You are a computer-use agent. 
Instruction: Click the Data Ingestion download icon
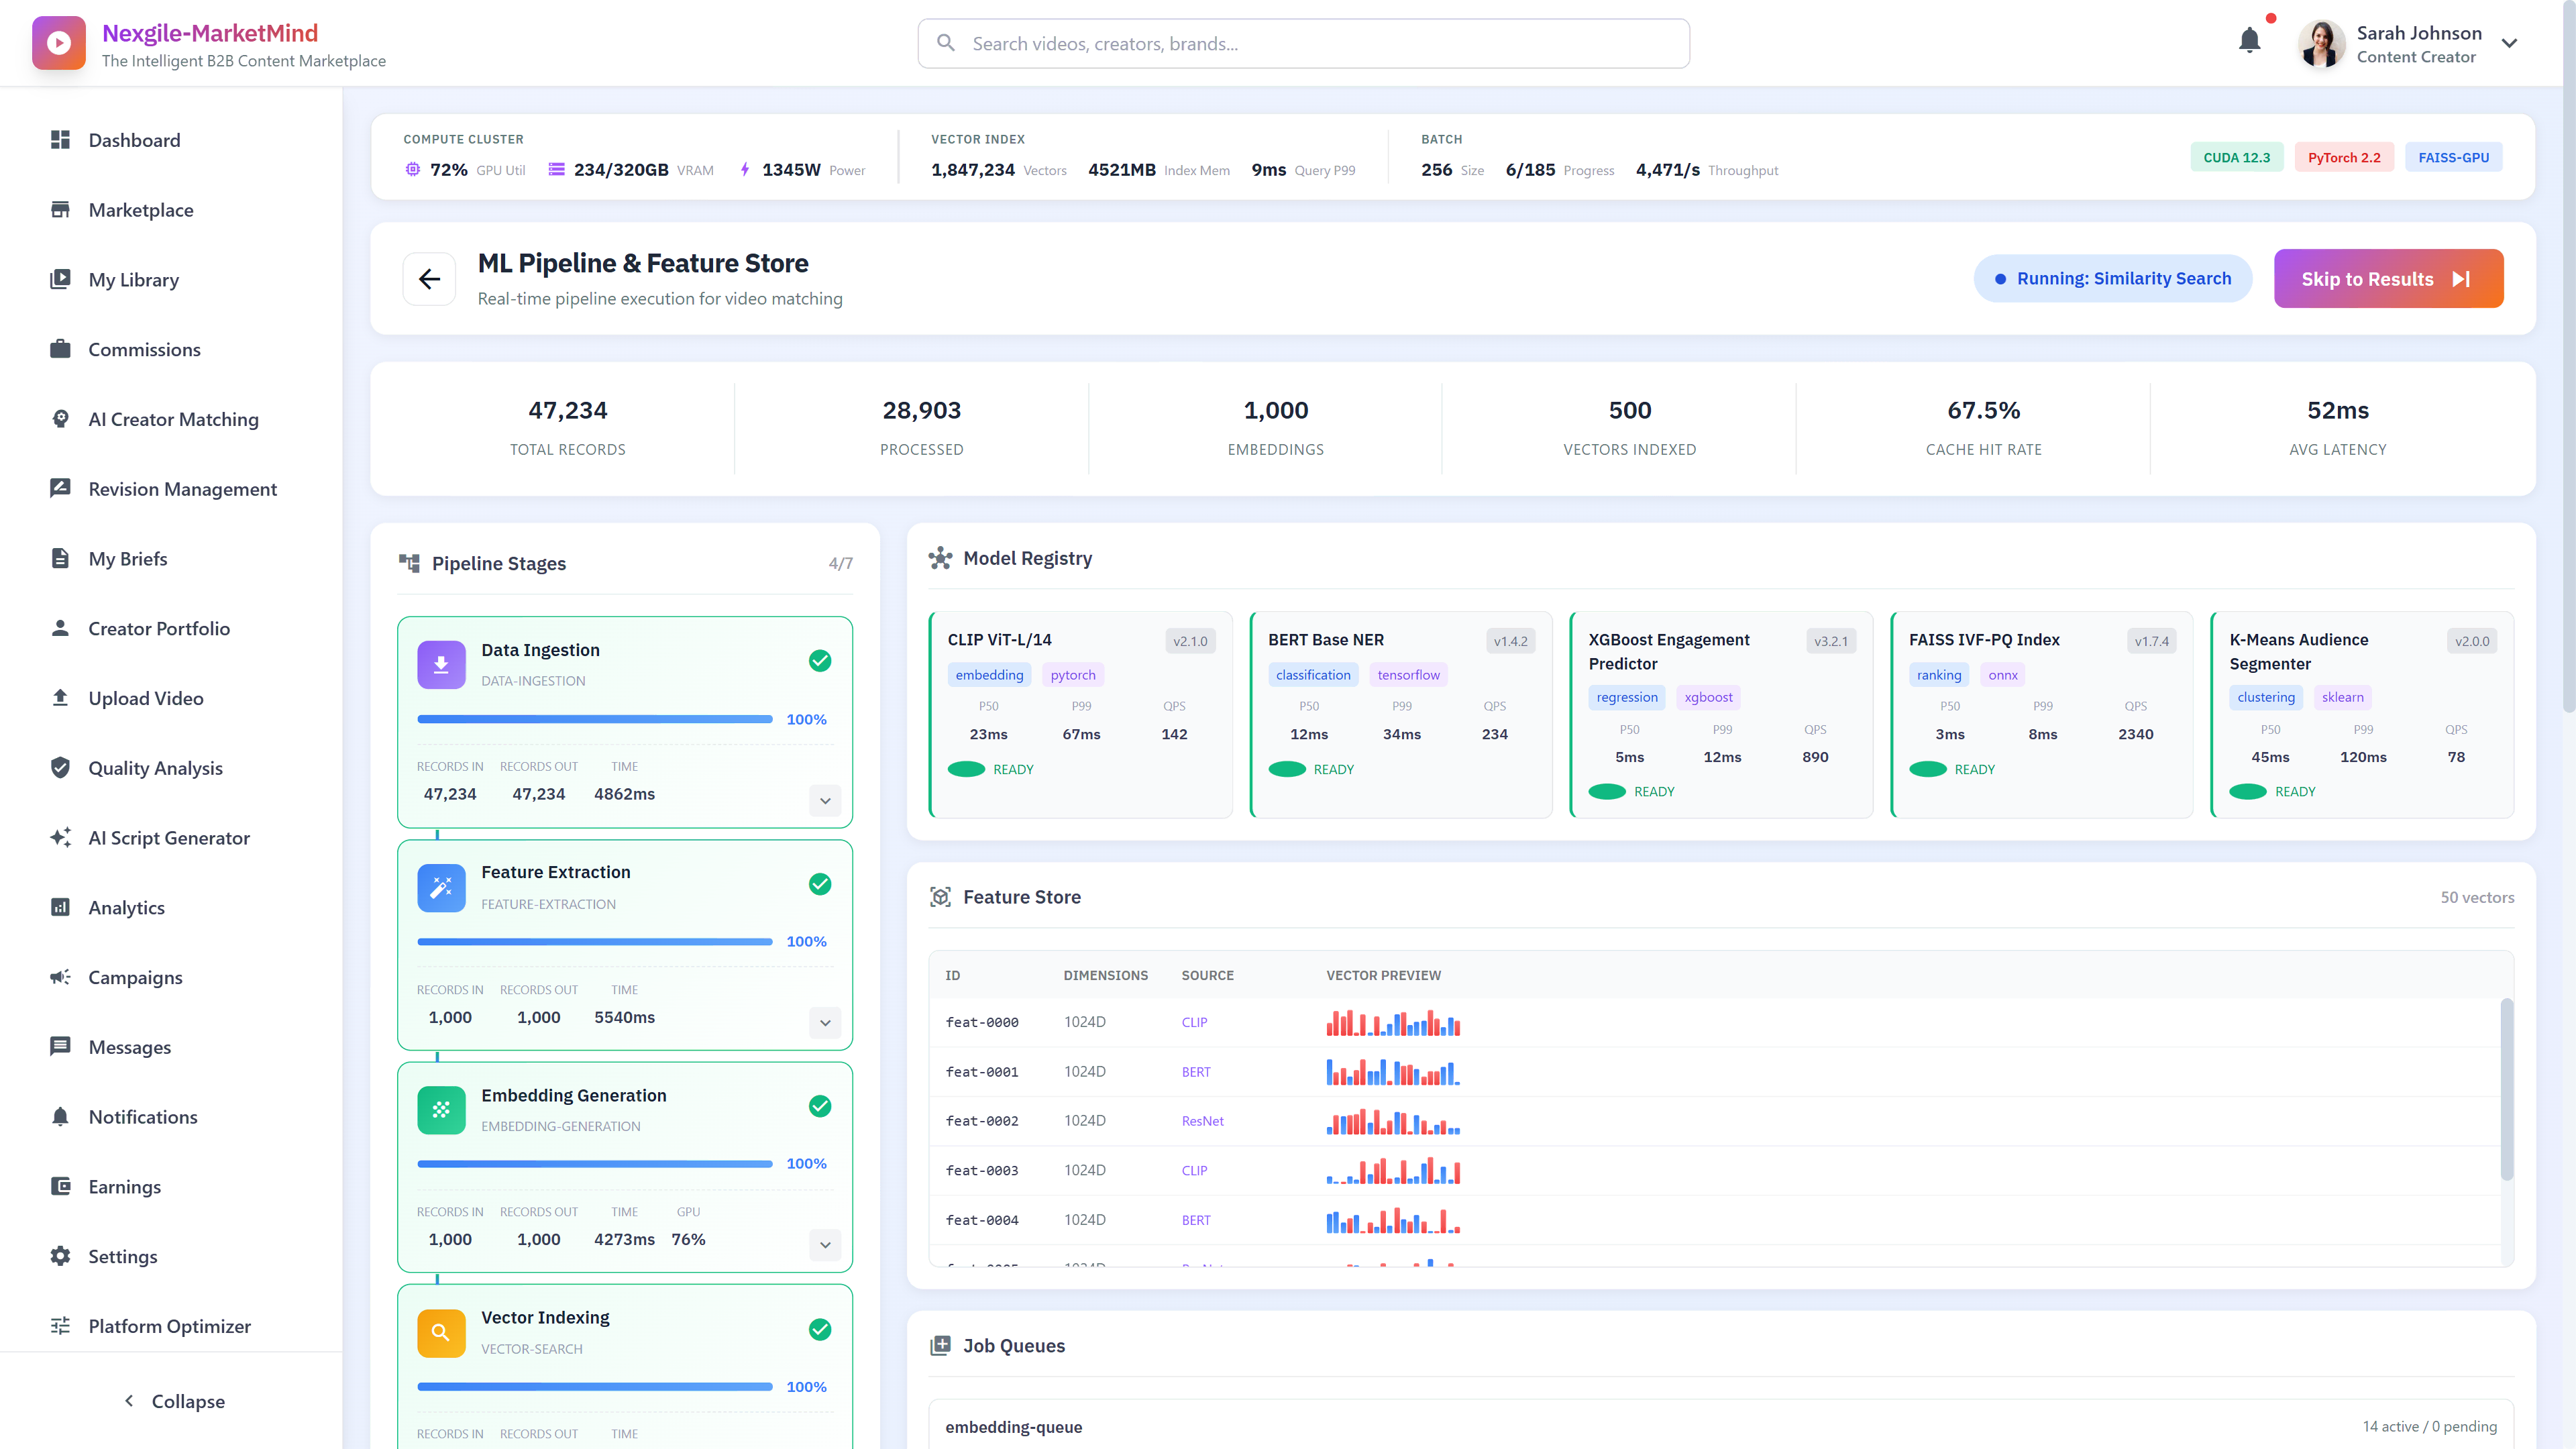(440, 663)
